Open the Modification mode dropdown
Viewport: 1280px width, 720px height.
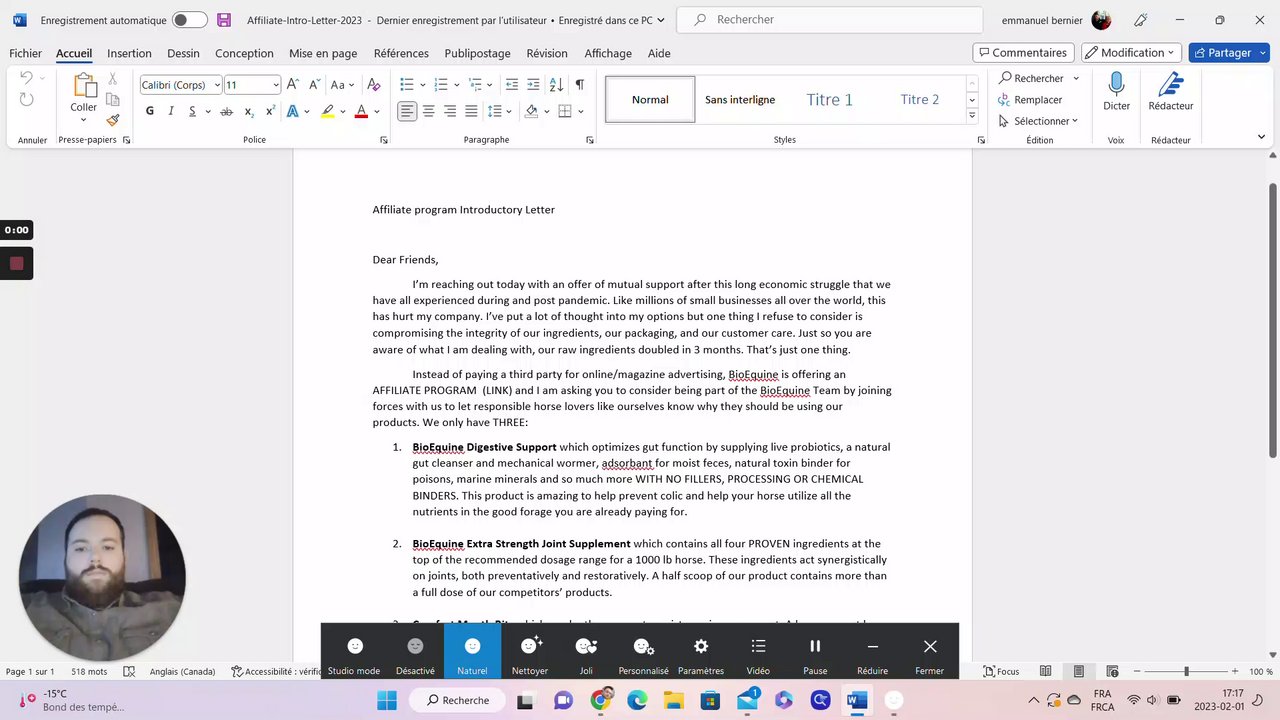tap(1132, 53)
